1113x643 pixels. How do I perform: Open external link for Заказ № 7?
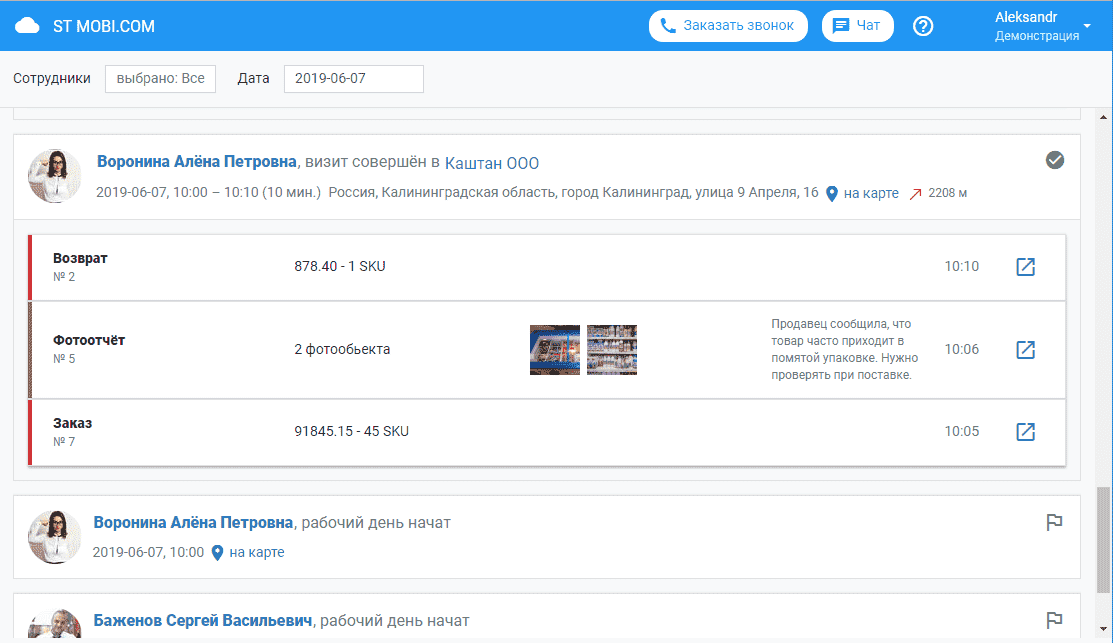(1025, 432)
